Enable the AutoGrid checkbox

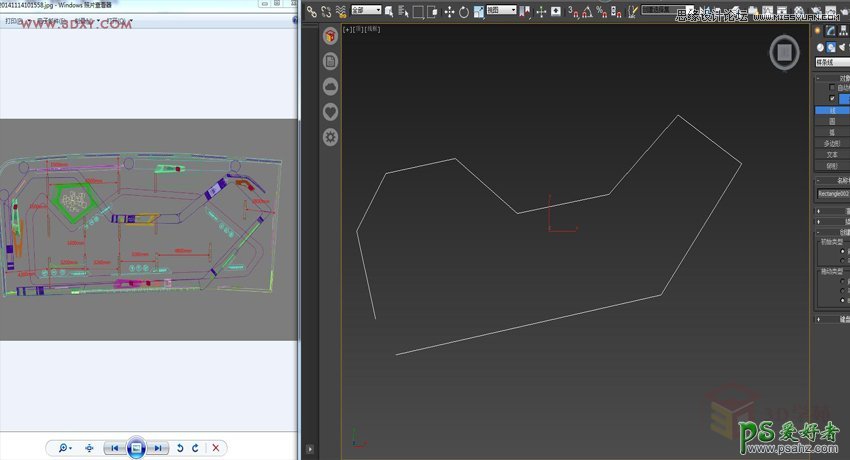tap(832, 87)
